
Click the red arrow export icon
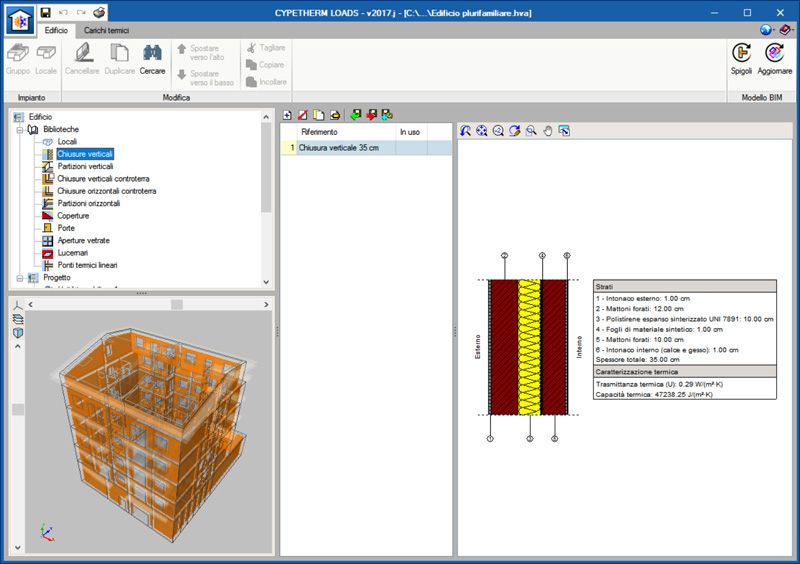tap(371, 115)
